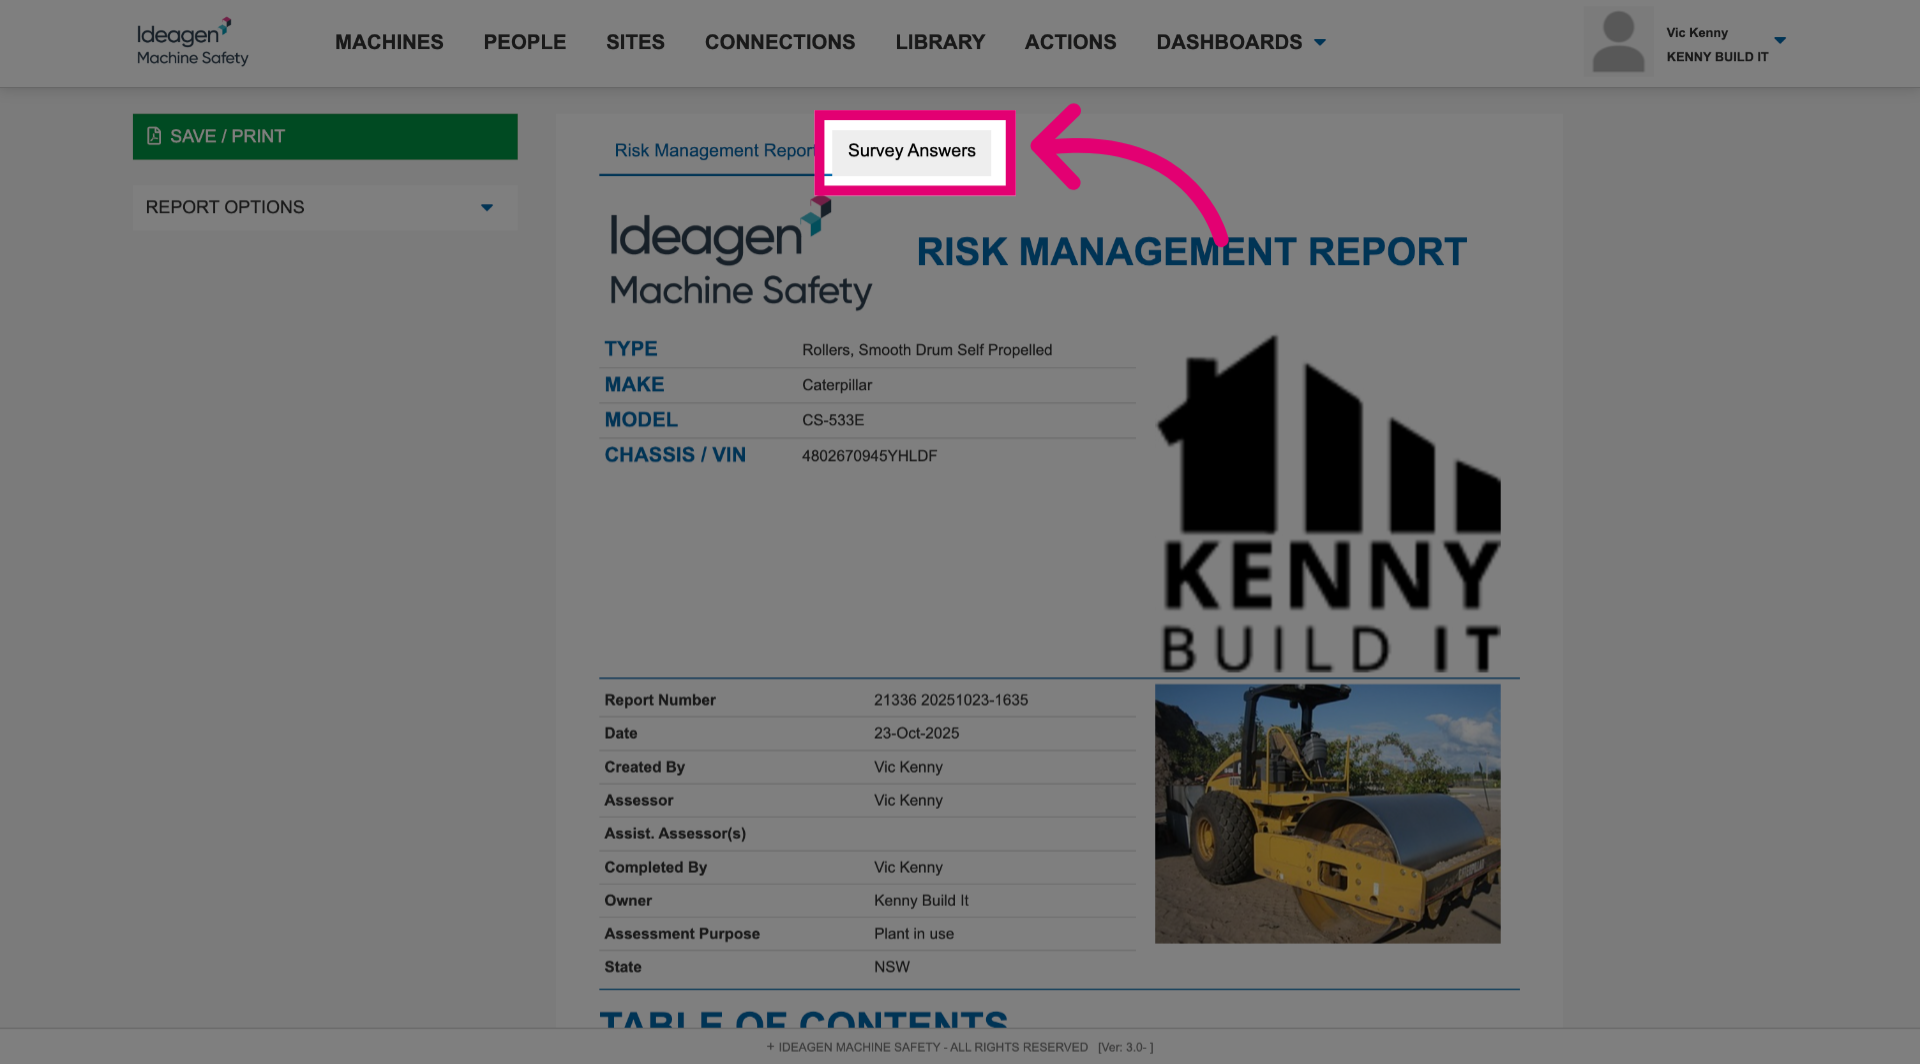This screenshot has height=1064, width=1920.
Task: Click the Ideagen Machine Safety report logo
Action: tap(740, 254)
